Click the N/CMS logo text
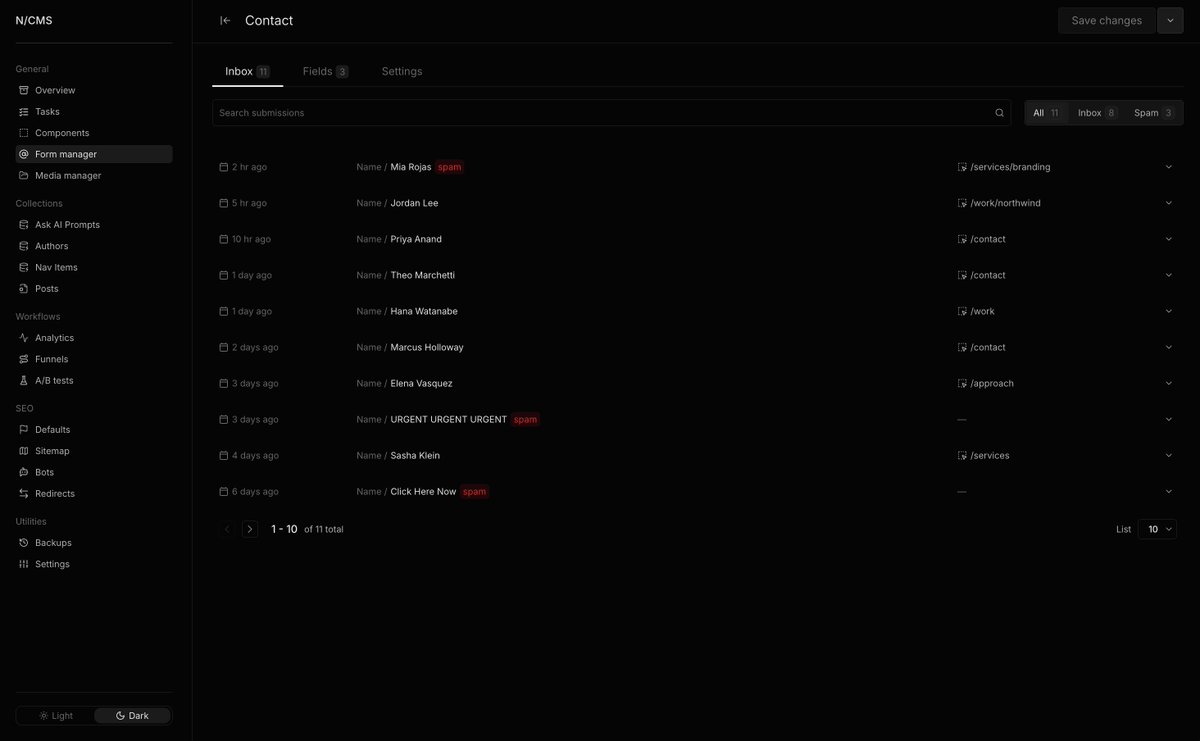 [34, 20]
